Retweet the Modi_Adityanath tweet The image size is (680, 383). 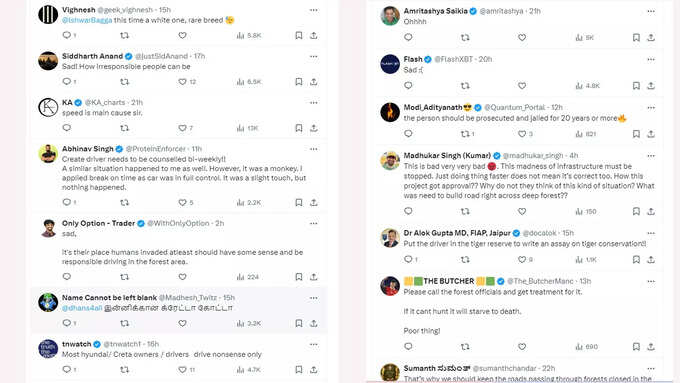pyautogui.click(x=467, y=134)
